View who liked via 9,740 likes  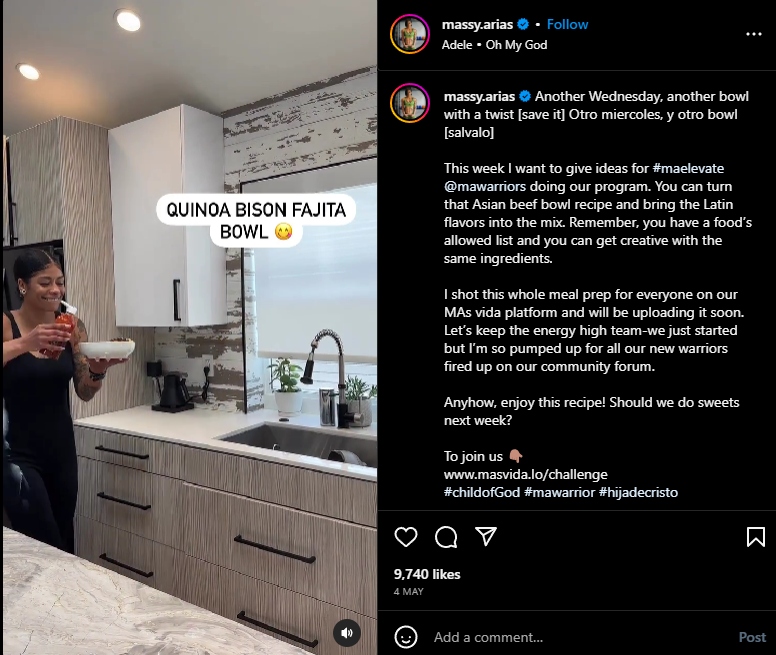coord(427,574)
